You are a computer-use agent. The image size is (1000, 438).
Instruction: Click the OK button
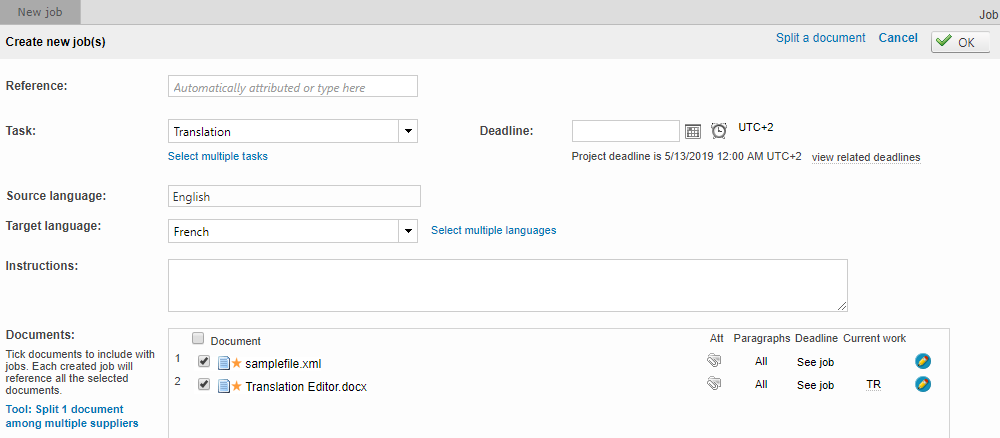coord(960,42)
